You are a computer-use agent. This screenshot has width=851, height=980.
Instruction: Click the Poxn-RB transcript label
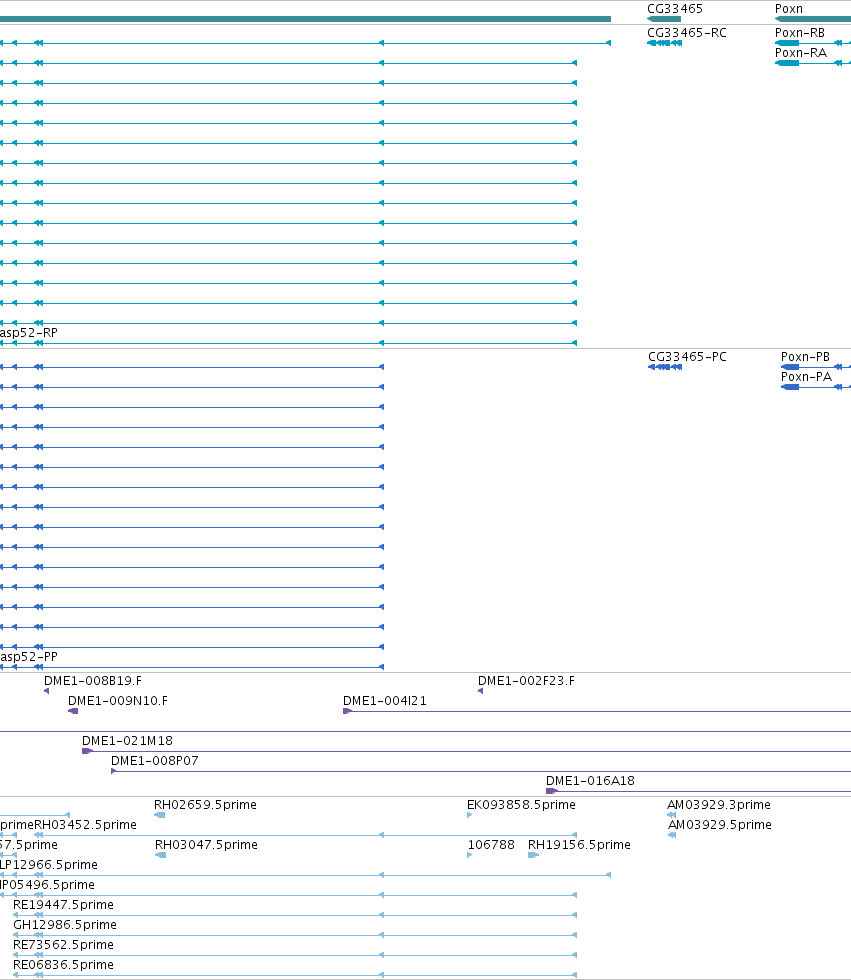tap(800, 32)
